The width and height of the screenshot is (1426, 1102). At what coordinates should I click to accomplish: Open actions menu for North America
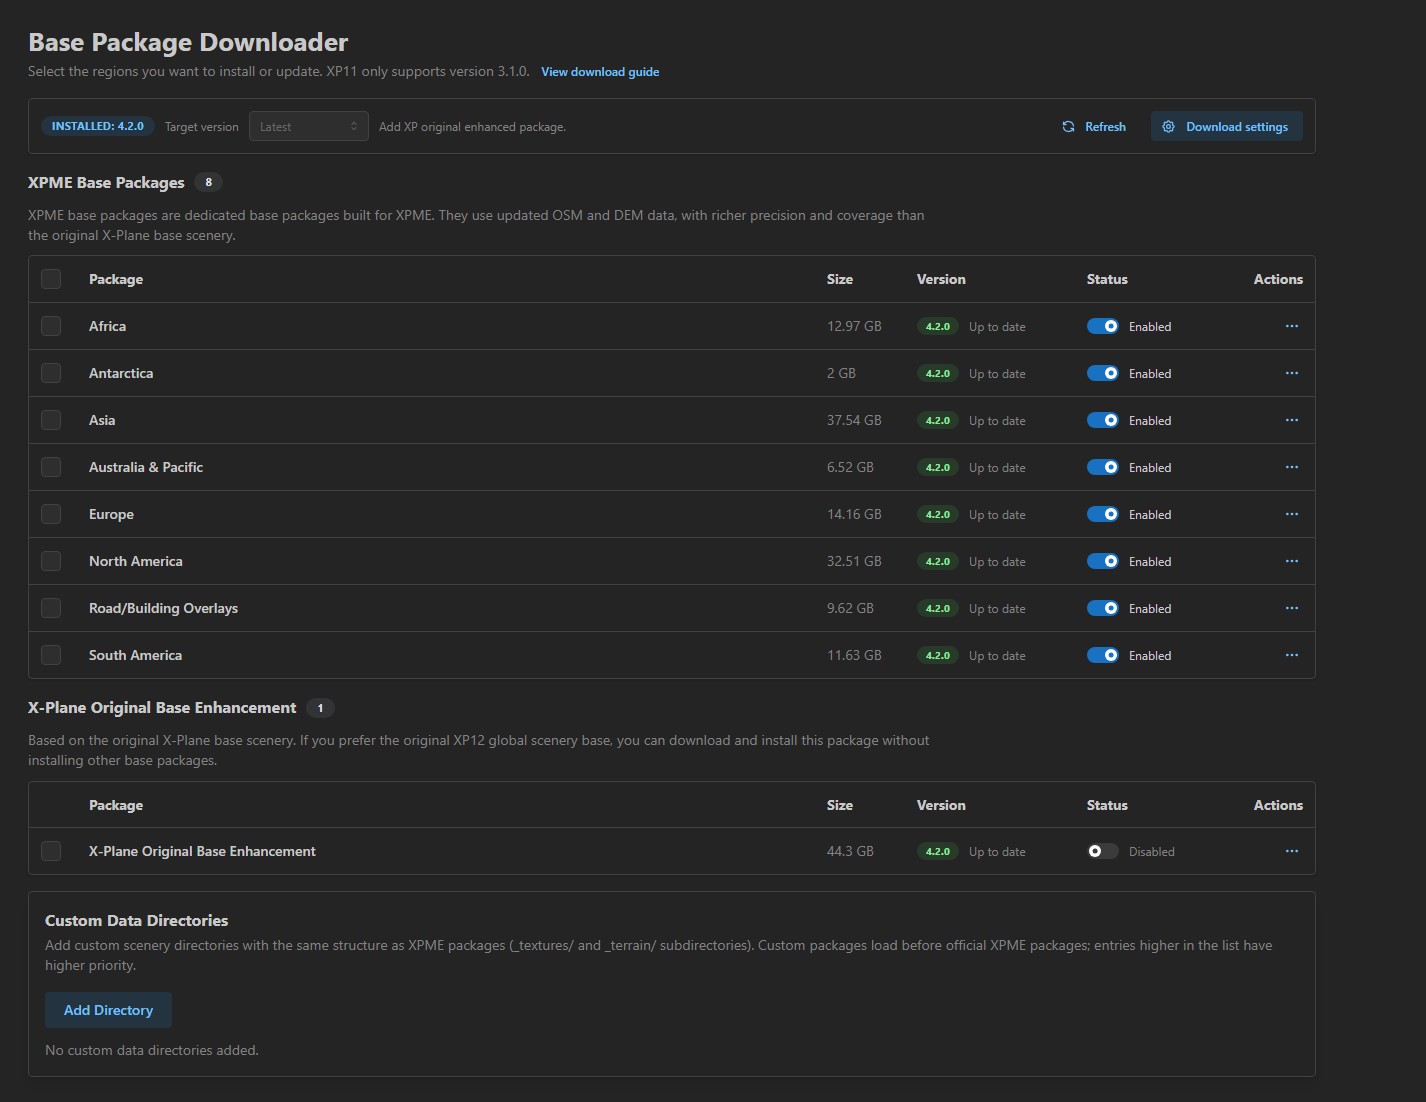coord(1291,561)
